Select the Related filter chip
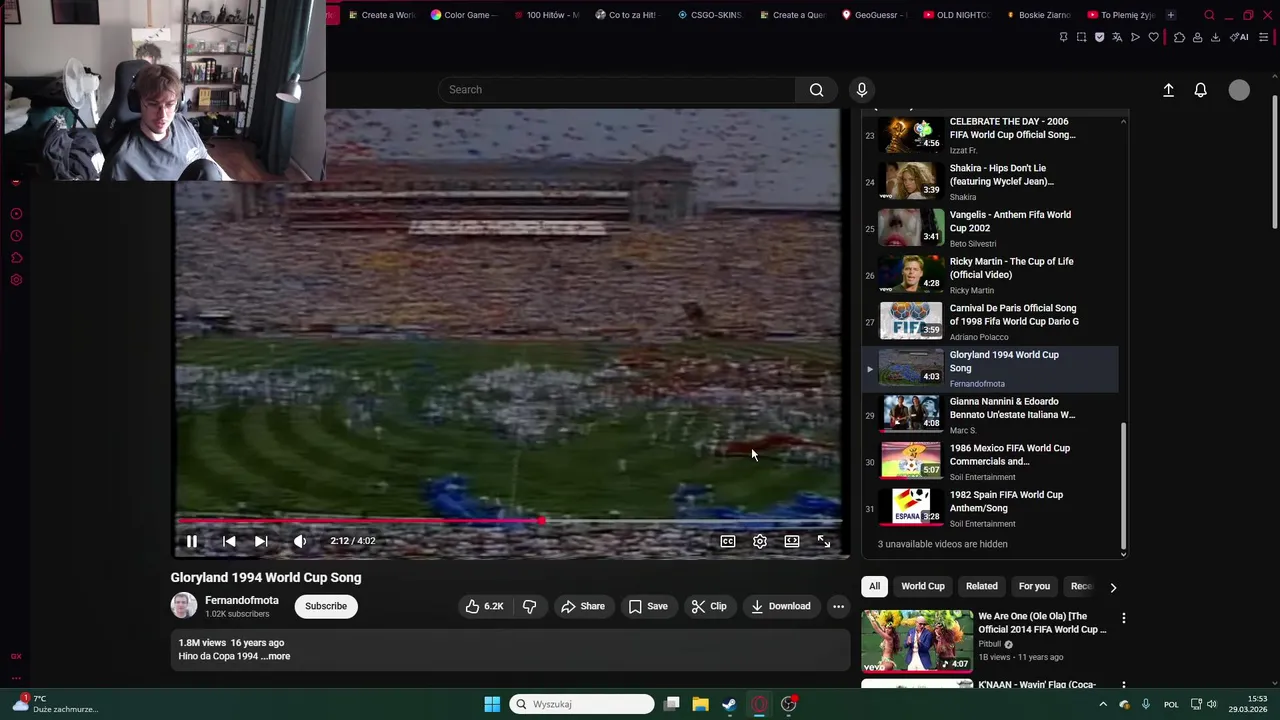This screenshot has width=1280, height=720. tap(982, 586)
